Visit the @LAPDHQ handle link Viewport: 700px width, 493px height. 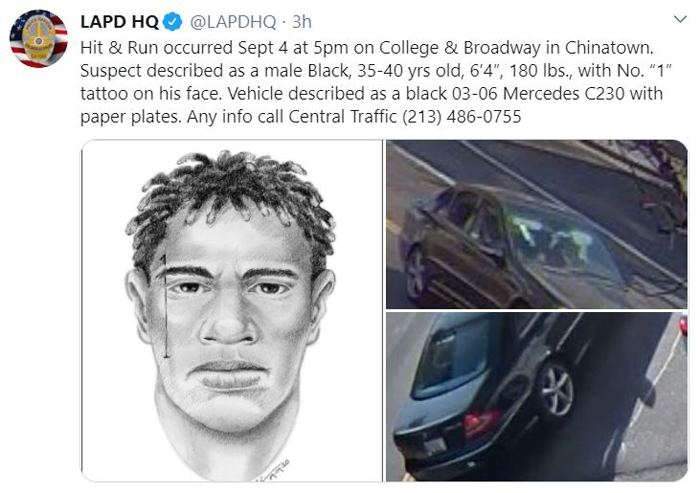[x=233, y=21]
